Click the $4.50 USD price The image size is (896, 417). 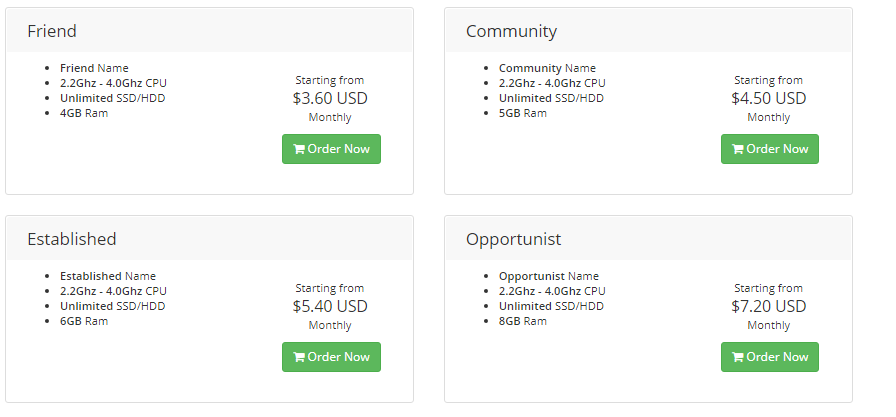point(768,98)
